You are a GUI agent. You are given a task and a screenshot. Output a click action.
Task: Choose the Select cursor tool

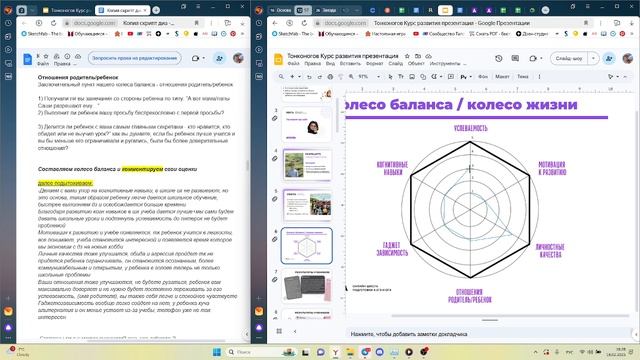point(390,76)
